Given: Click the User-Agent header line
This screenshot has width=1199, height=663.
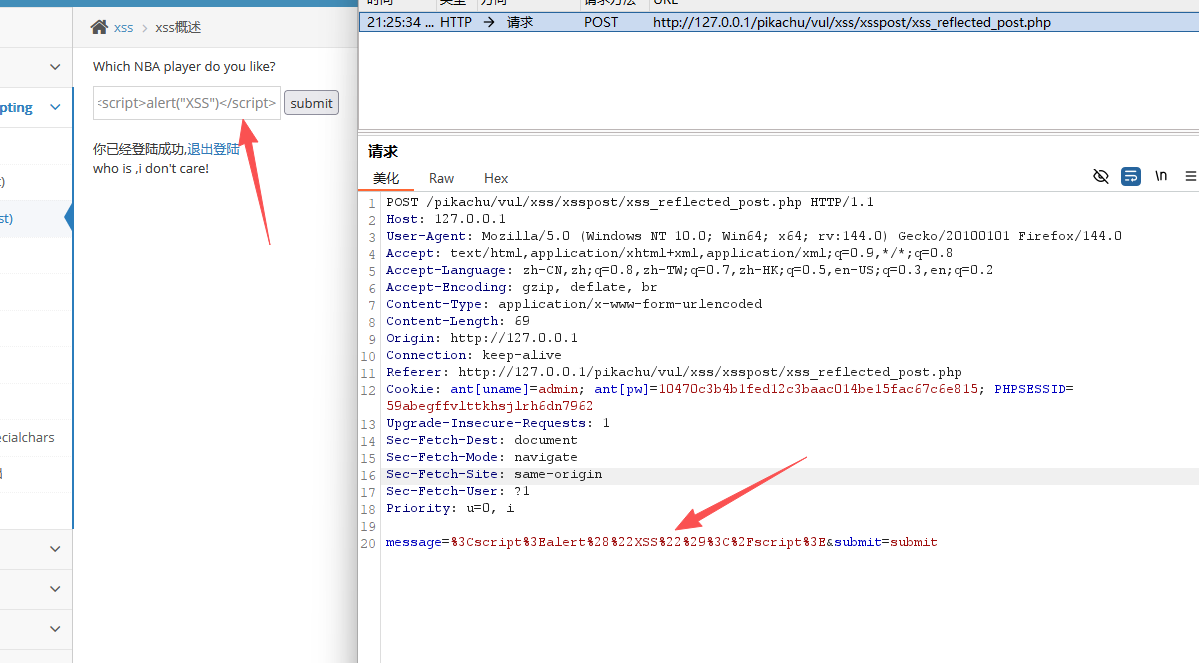Looking at the screenshot, I should tap(754, 236).
